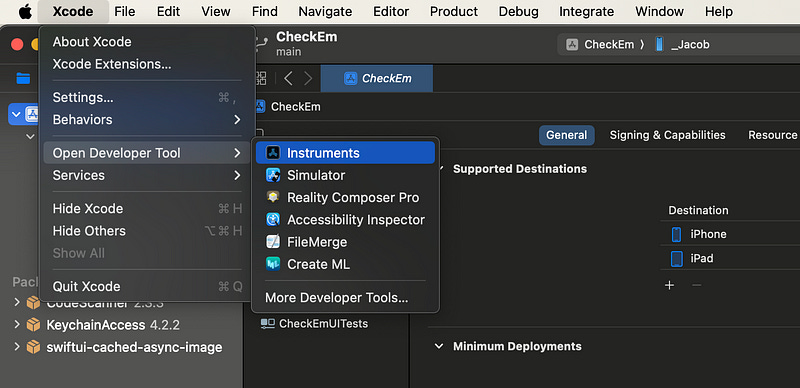This screenshot has width=800, height=388.
Task: Select More Developer Tools… entry
Action: [x=345, y=298]
